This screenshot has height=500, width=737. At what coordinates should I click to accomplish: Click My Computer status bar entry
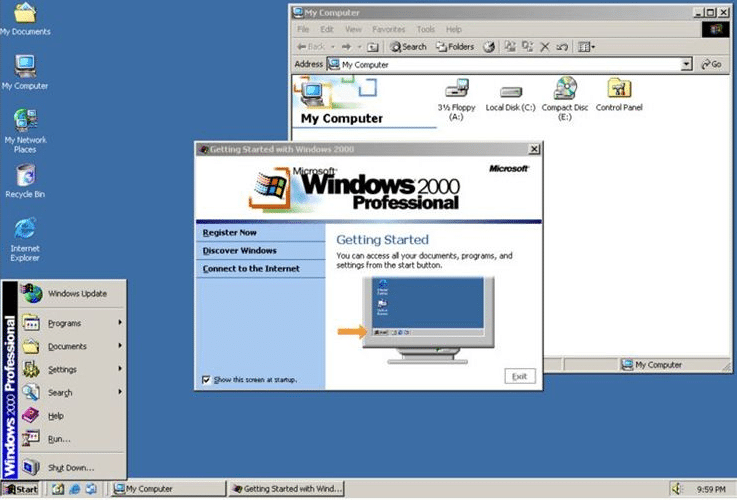[652, 365]
